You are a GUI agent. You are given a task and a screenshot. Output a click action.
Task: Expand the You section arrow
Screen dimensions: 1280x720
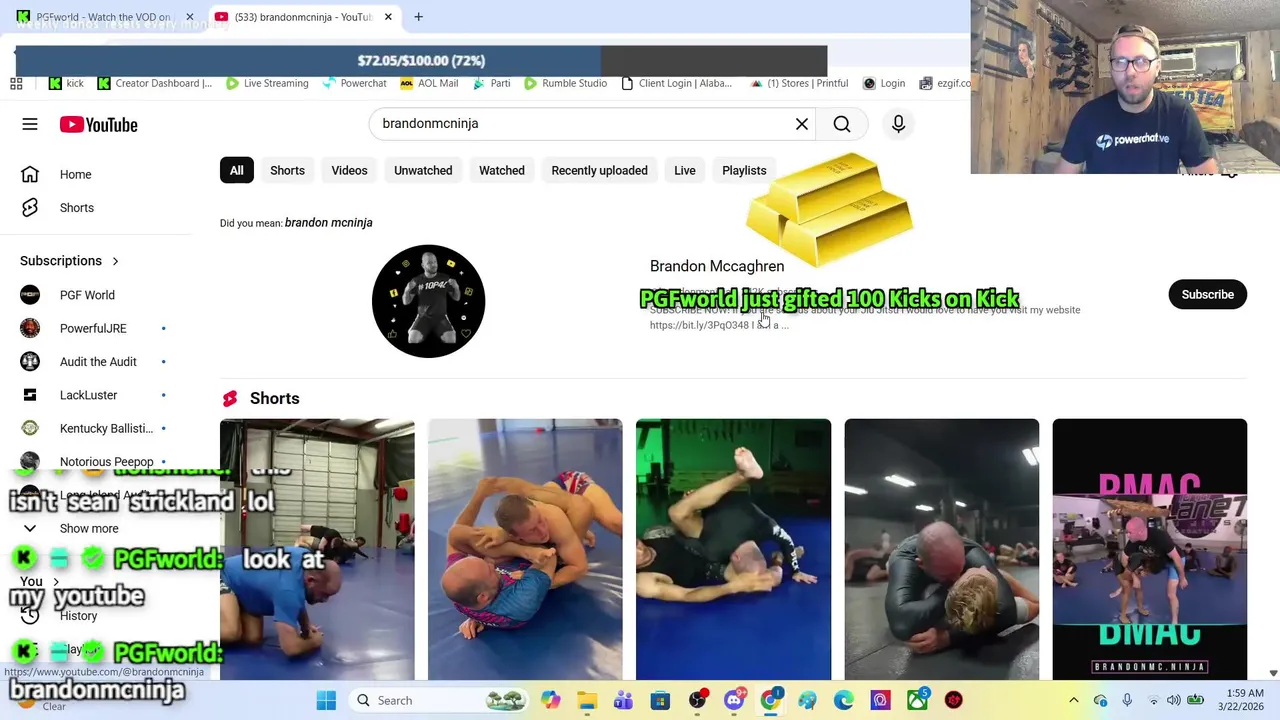(56, 581)
